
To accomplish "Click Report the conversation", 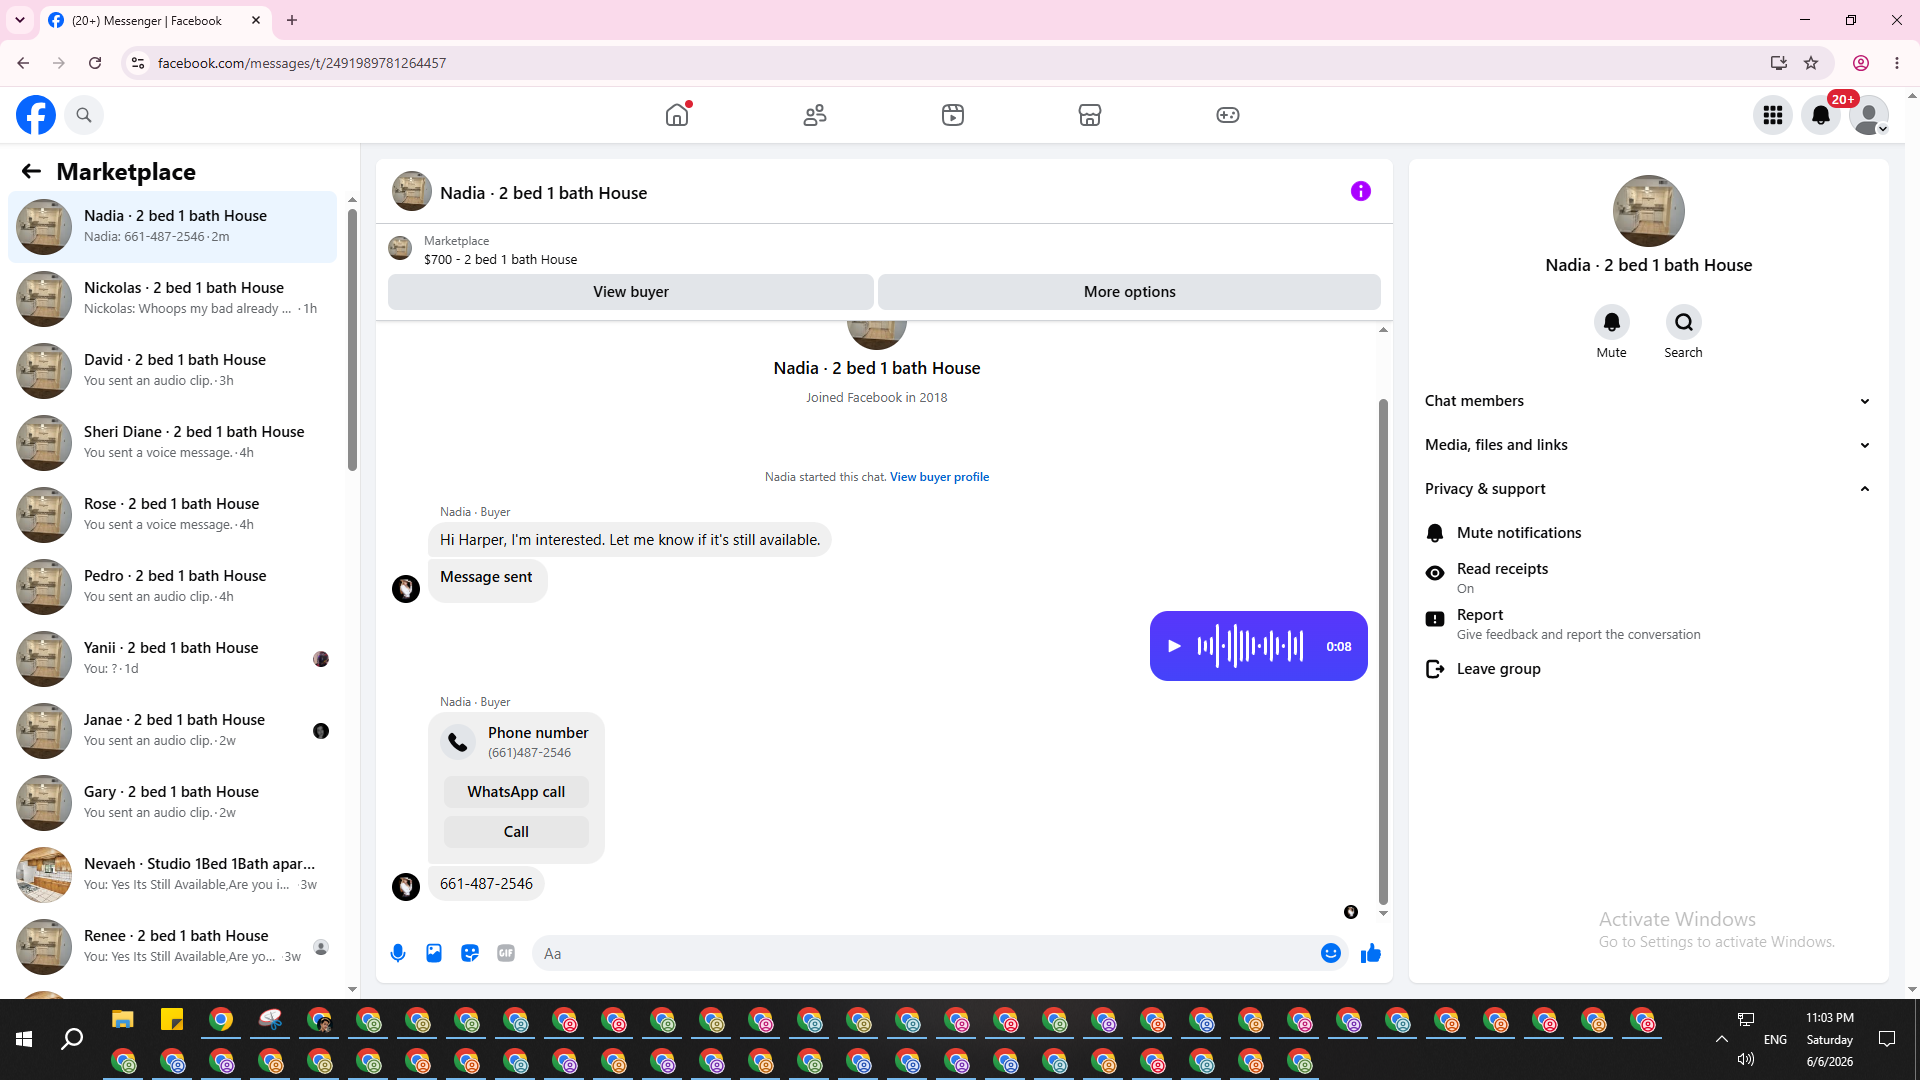I will click(x=1647, y=624).
